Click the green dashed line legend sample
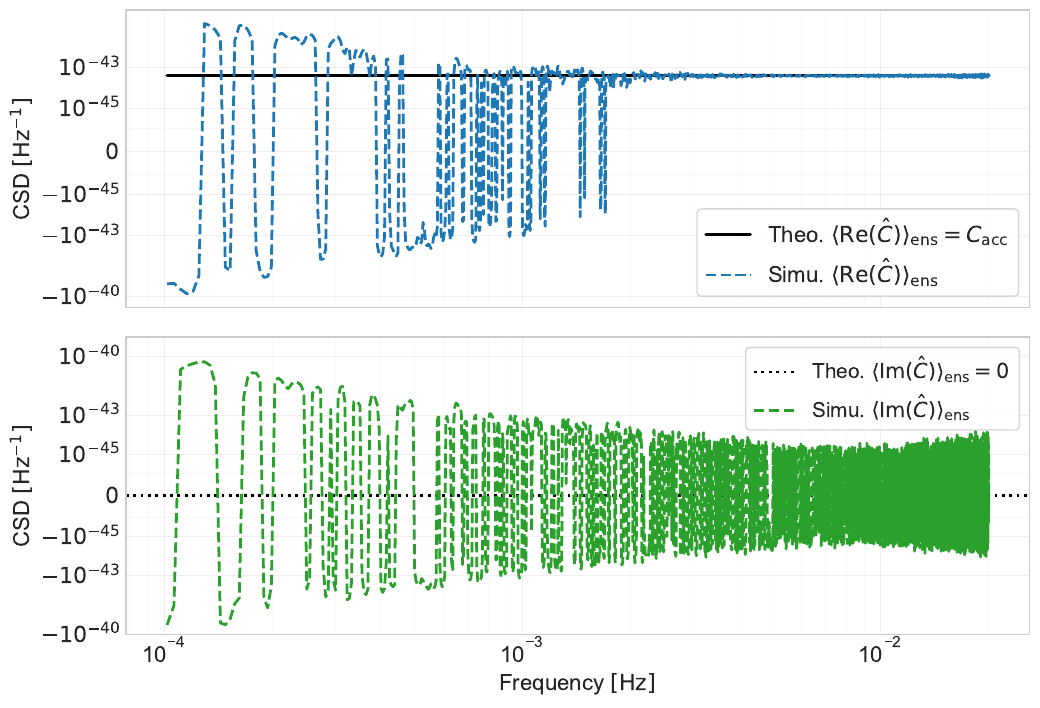 point(774,410)
